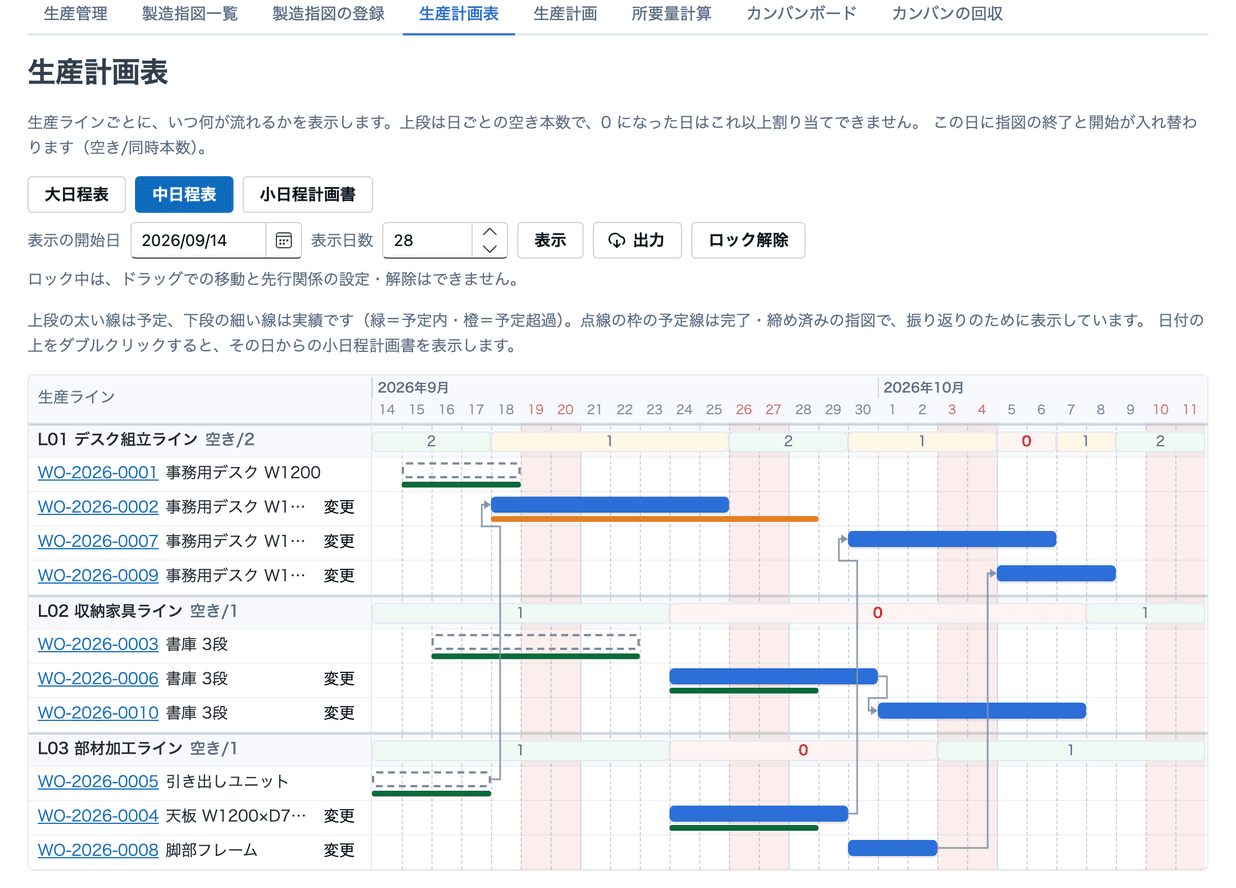Open the 生産計画 tab
The width and height of the screenshot is (1236, 888).
(565, 14)
